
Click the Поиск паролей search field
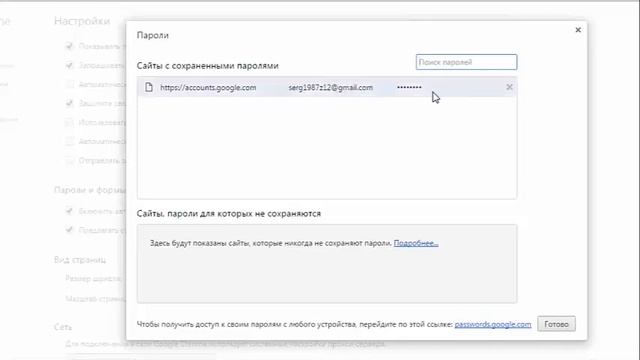point(466,62)
